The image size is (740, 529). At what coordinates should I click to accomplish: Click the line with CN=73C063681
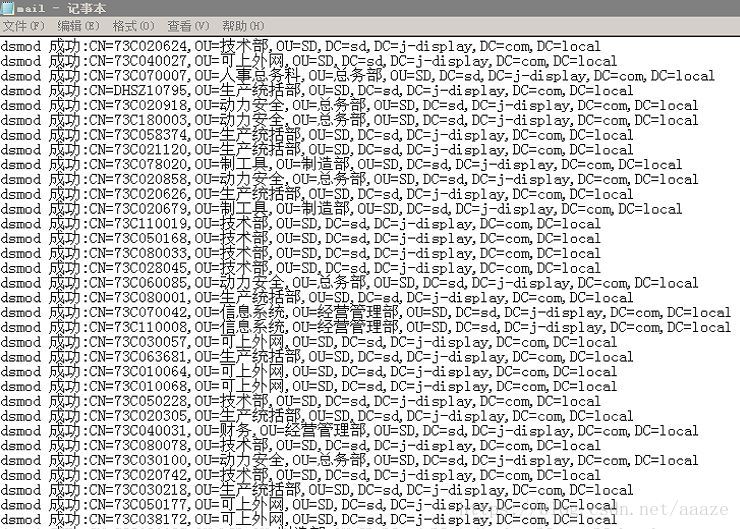tap(317, 357)
